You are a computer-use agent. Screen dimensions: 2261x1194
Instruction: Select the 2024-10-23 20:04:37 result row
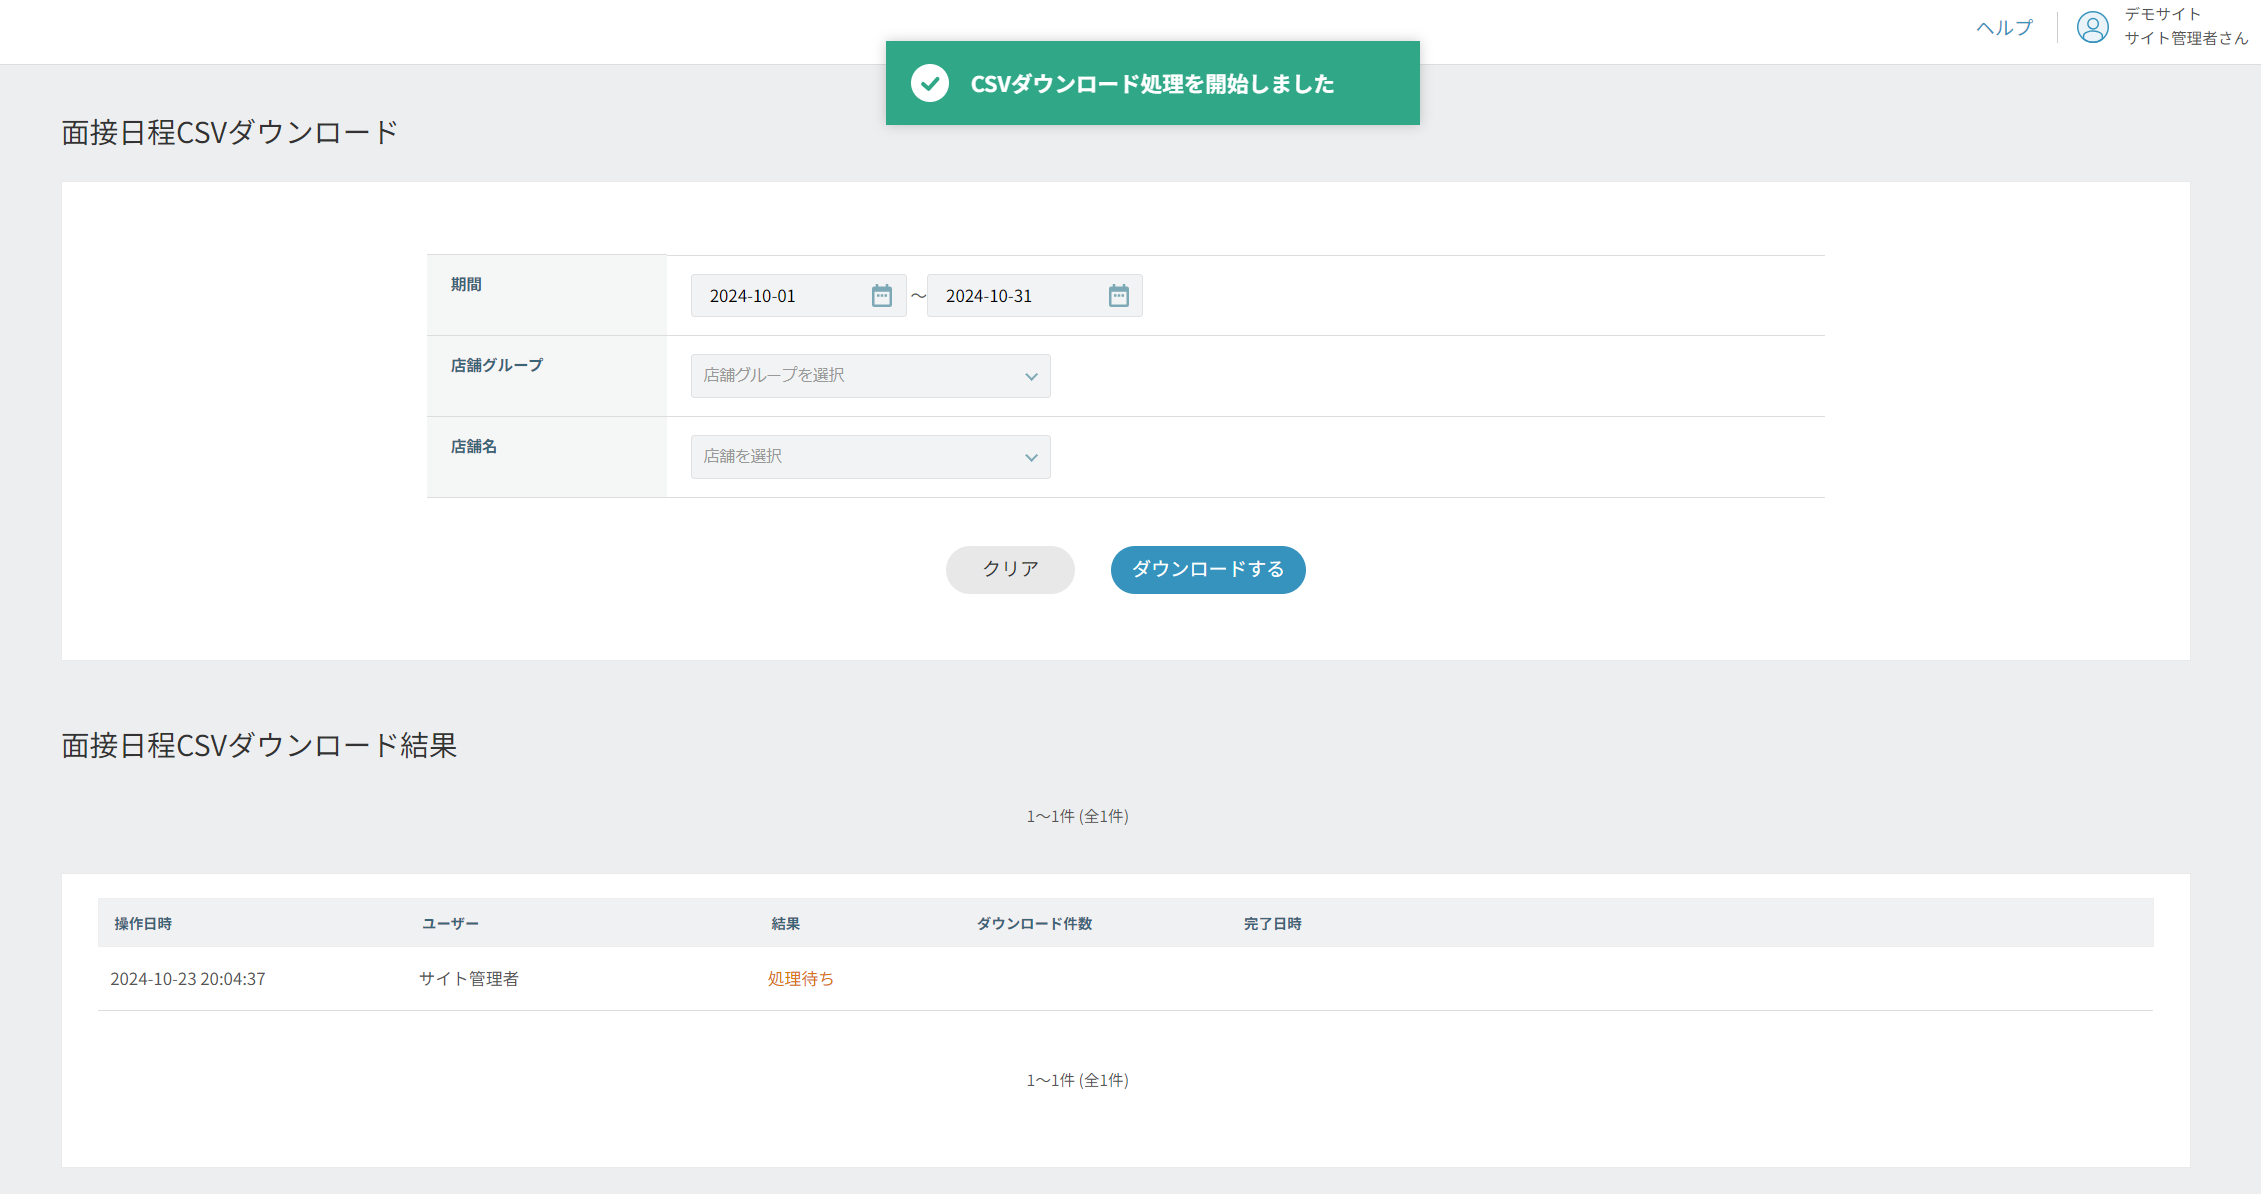pos(188,979)
